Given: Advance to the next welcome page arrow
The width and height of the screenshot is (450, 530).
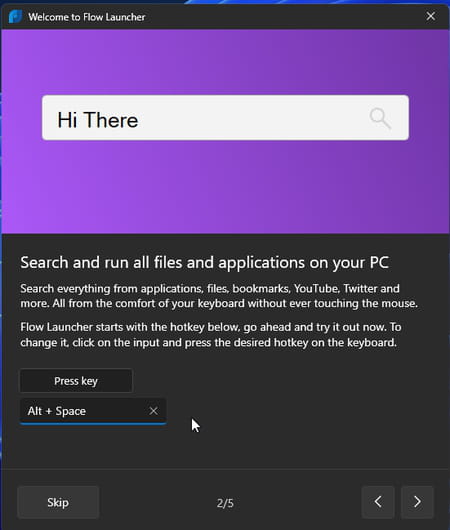Looking at the screenshot, I should [x=417, y=502].
